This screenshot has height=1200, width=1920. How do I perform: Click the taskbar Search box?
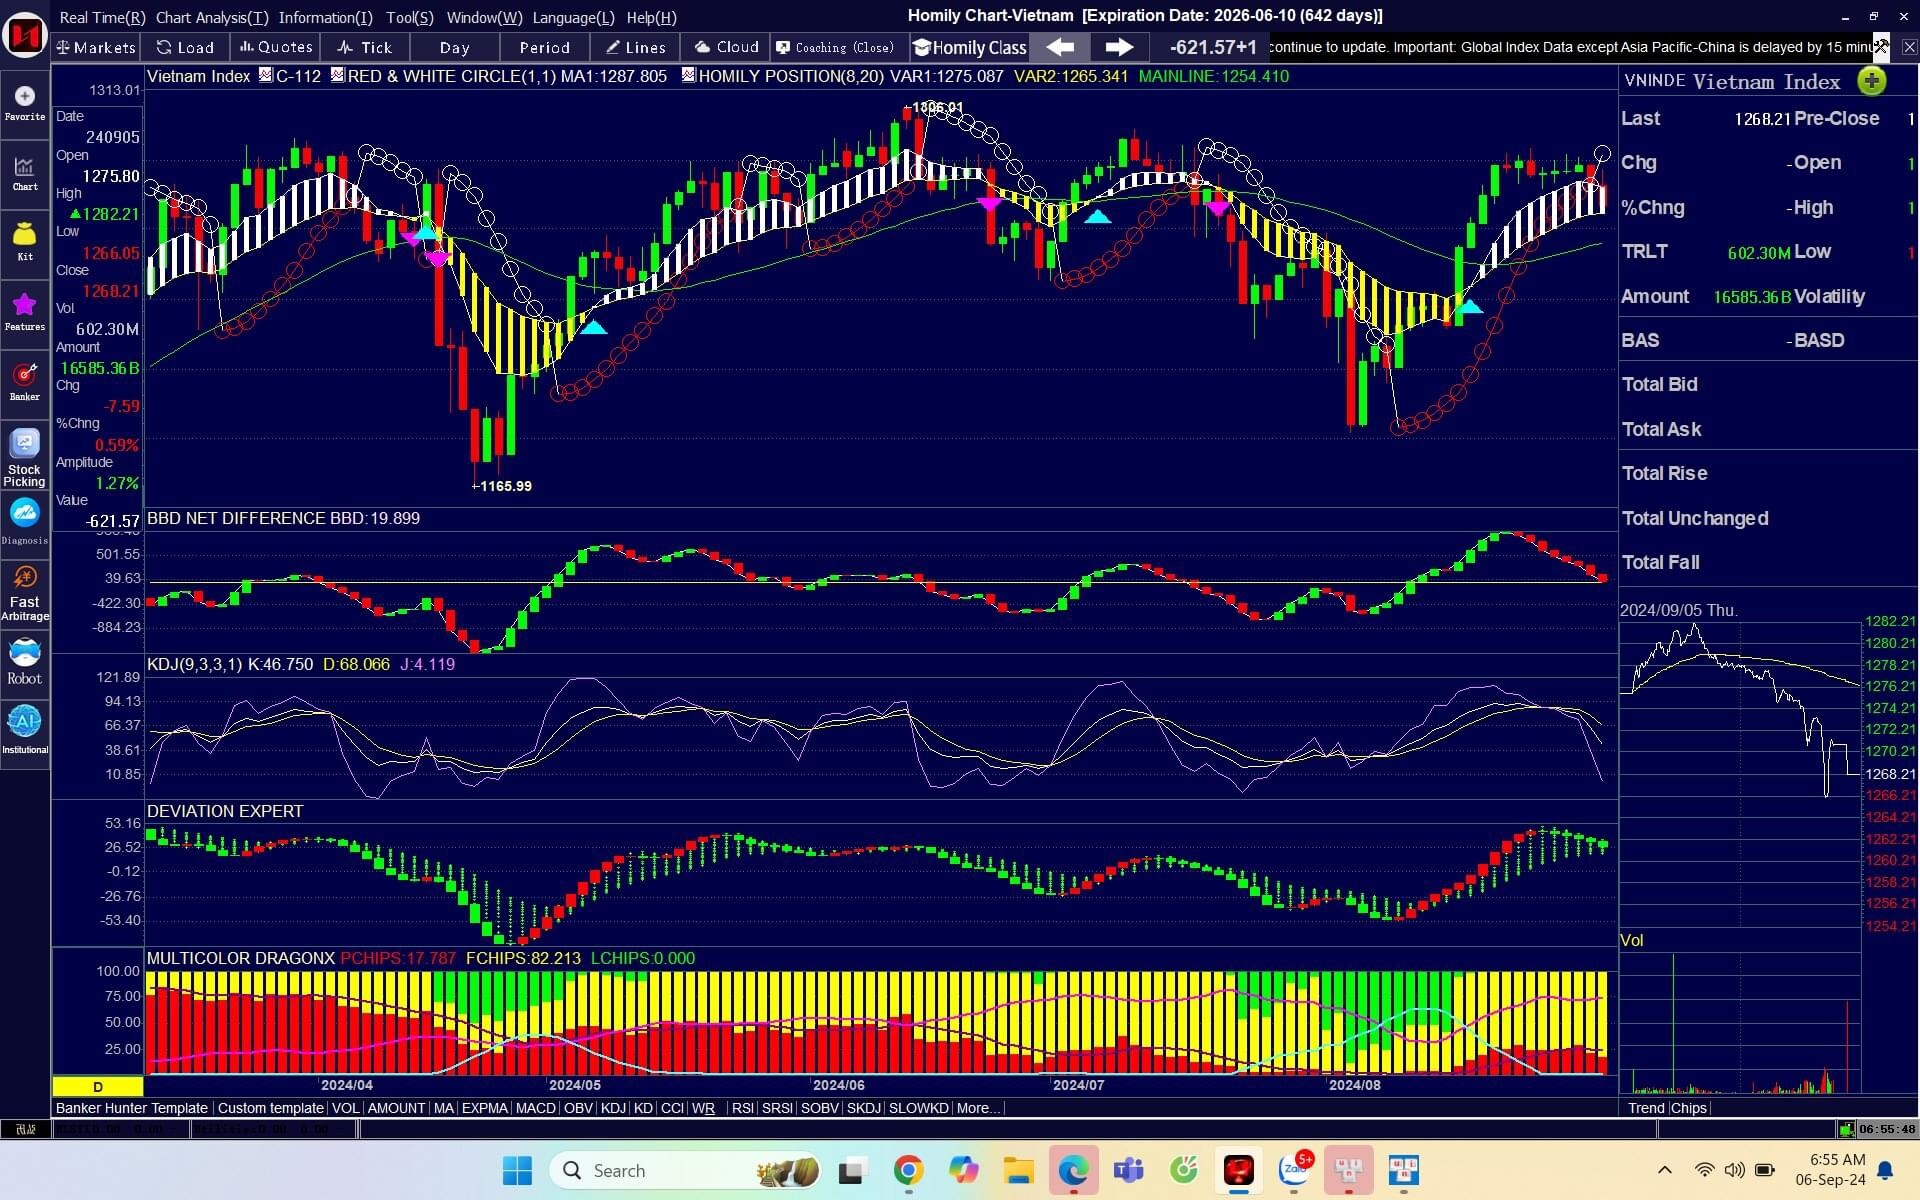685,1170
